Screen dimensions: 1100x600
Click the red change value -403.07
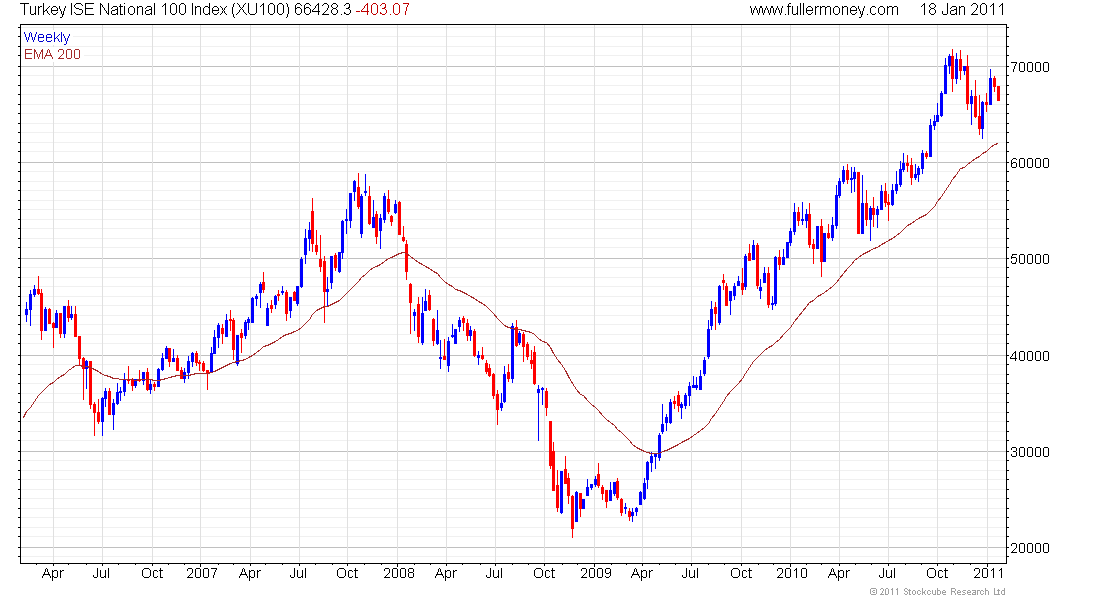coord(382,10)
